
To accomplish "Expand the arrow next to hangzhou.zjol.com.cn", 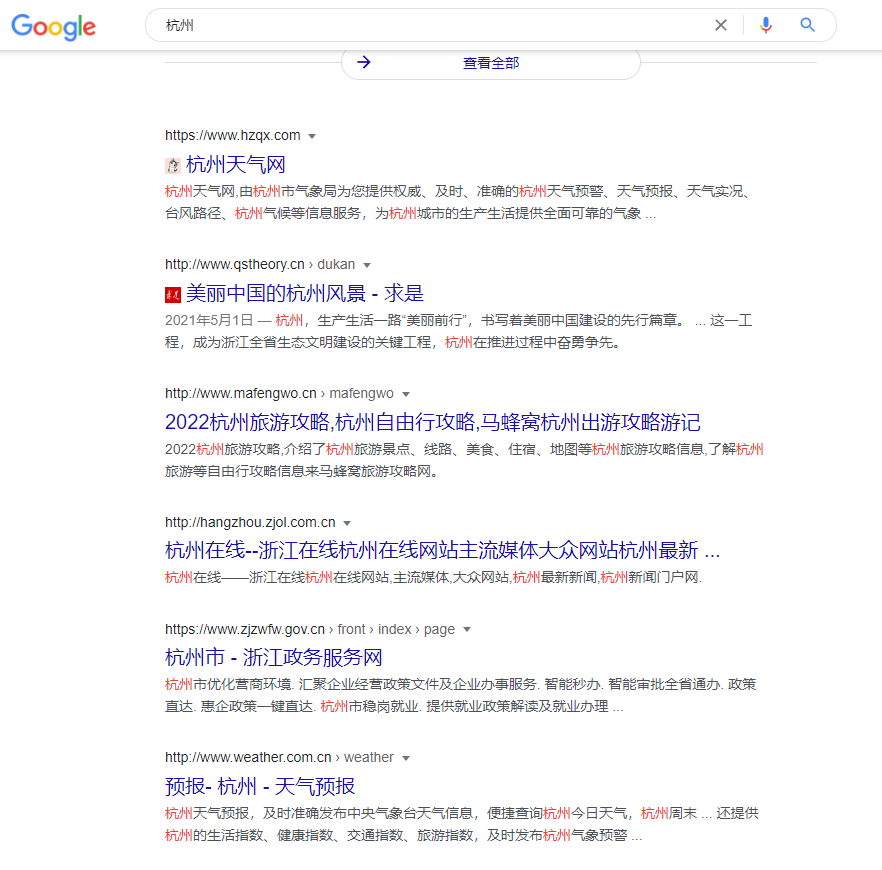I will (347, 522).
